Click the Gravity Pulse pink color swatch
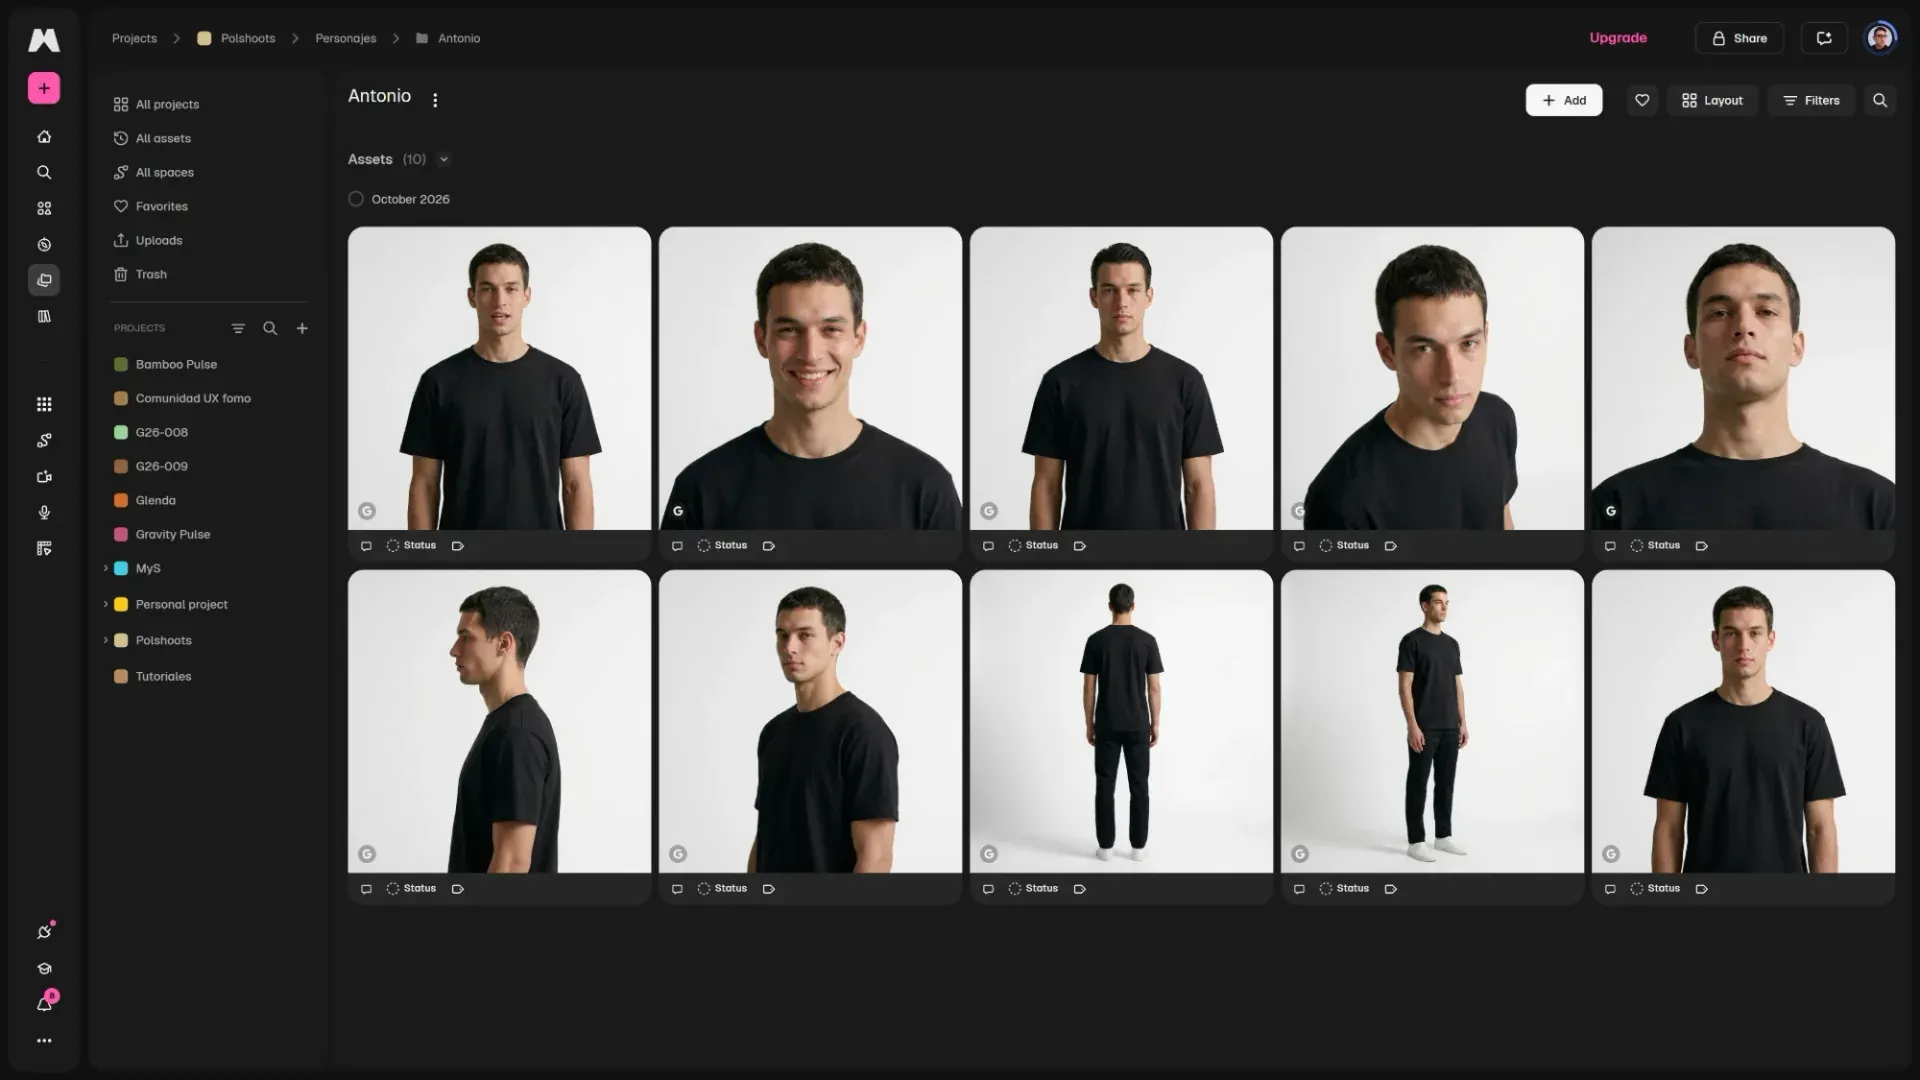This screenshot has width=1920, height=1080. click(121, 534)
